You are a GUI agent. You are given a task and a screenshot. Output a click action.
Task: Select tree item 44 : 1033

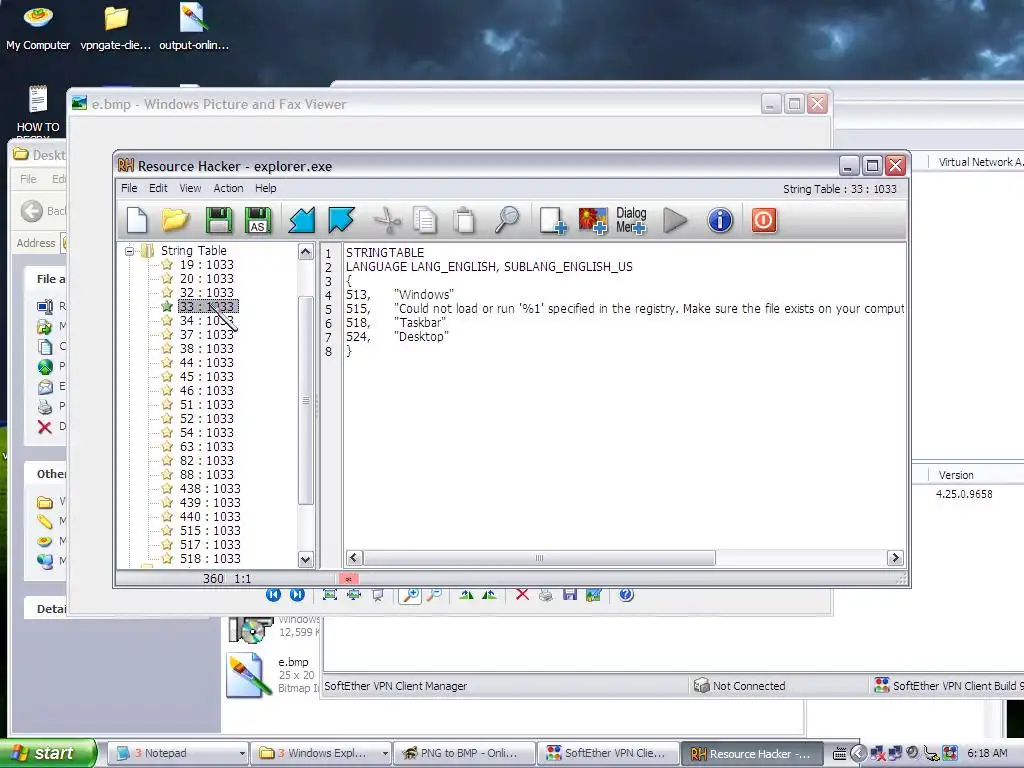coord(206,362)
